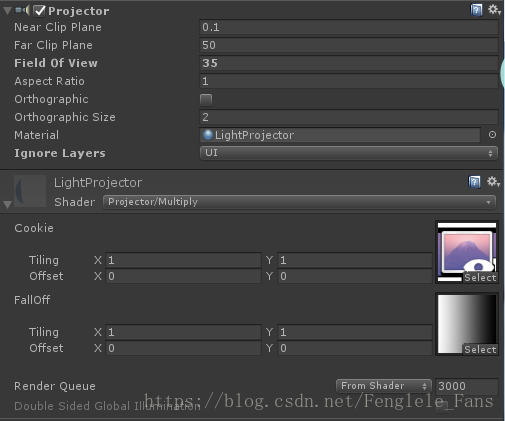Open LightProjector material help reference icon
Image resolution: width=505 pixels, height=421 pixels.
point(474,182)
